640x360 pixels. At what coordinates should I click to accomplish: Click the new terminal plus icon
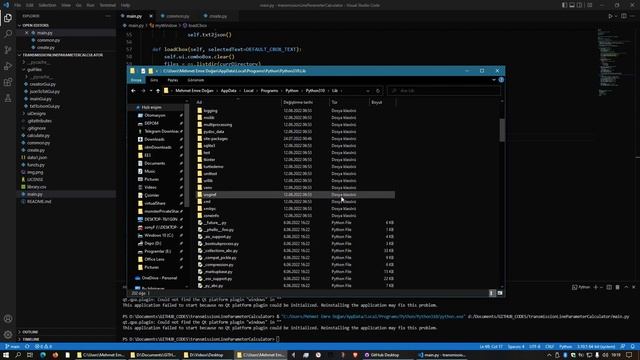pyautogui.click(x=596, y=287)
